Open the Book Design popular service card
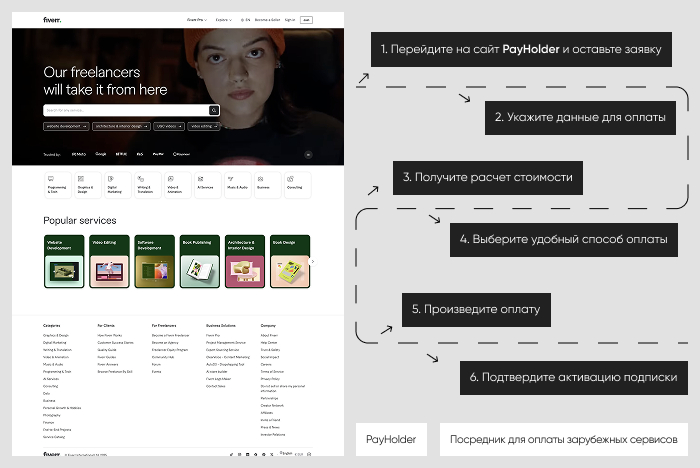This screenshot has height=468, width=700. pyautogui.click(x=290, y=261)
